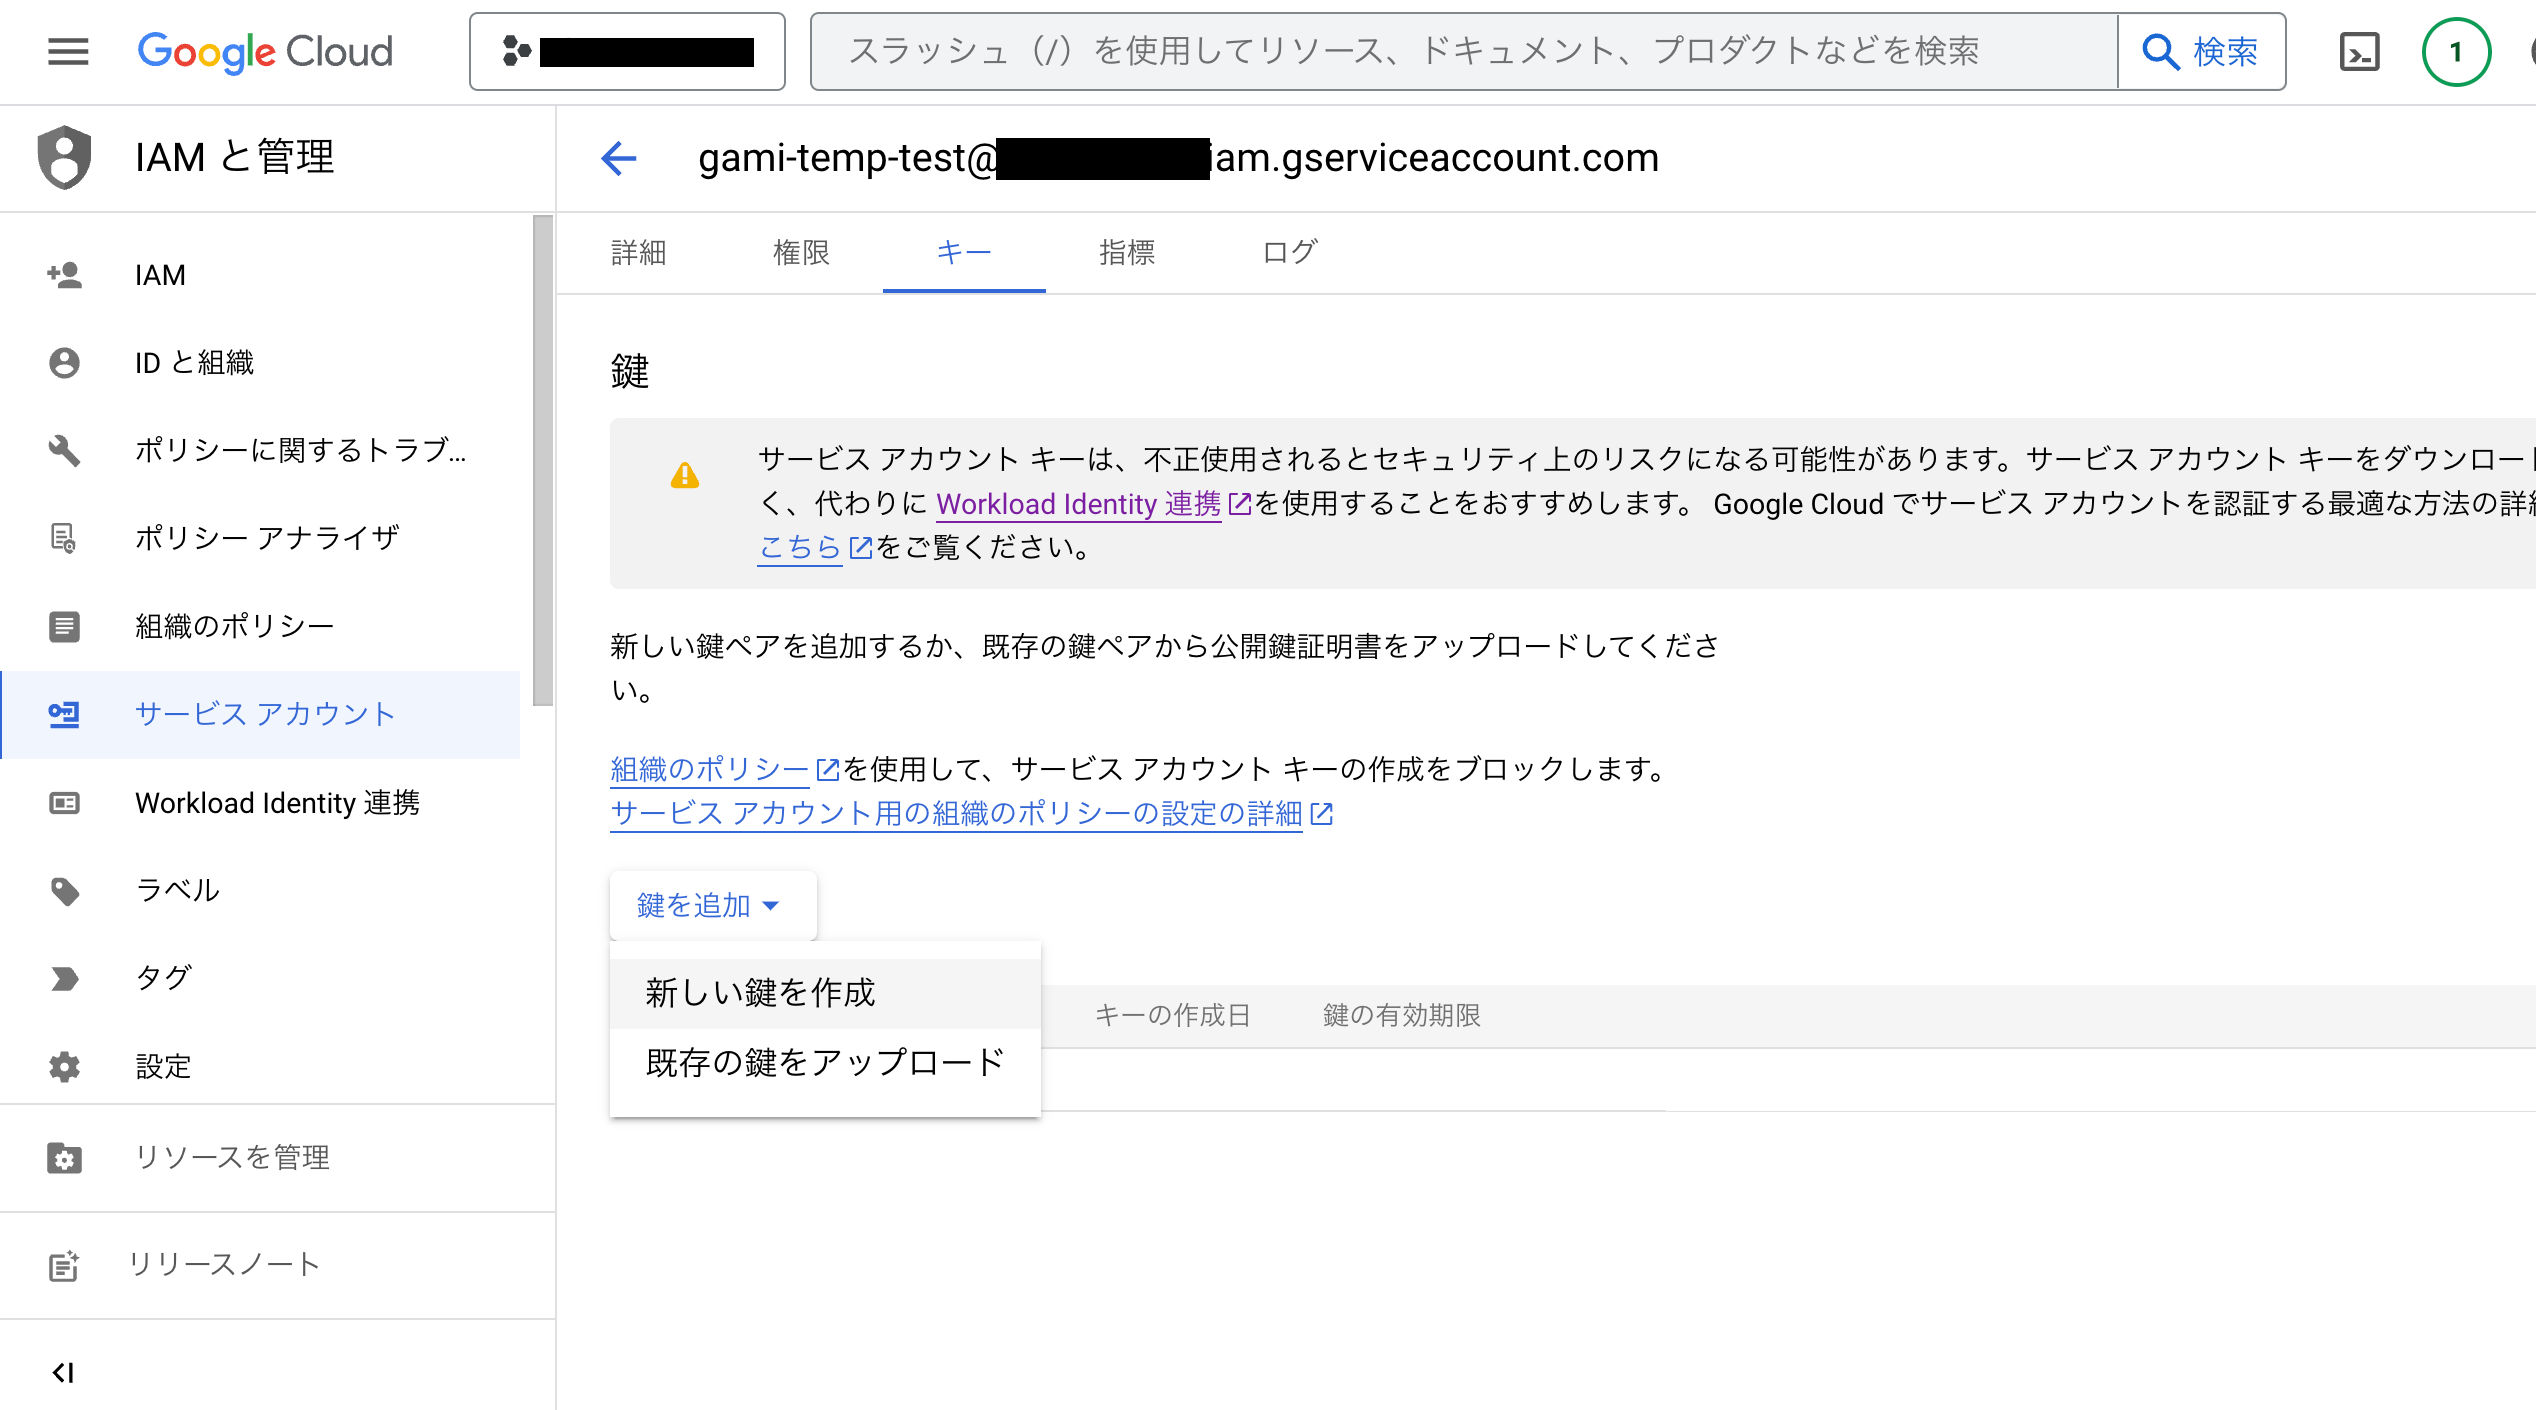
Task: Open the 組織のポリシー hyperlink in content
Action: [709, 768]
